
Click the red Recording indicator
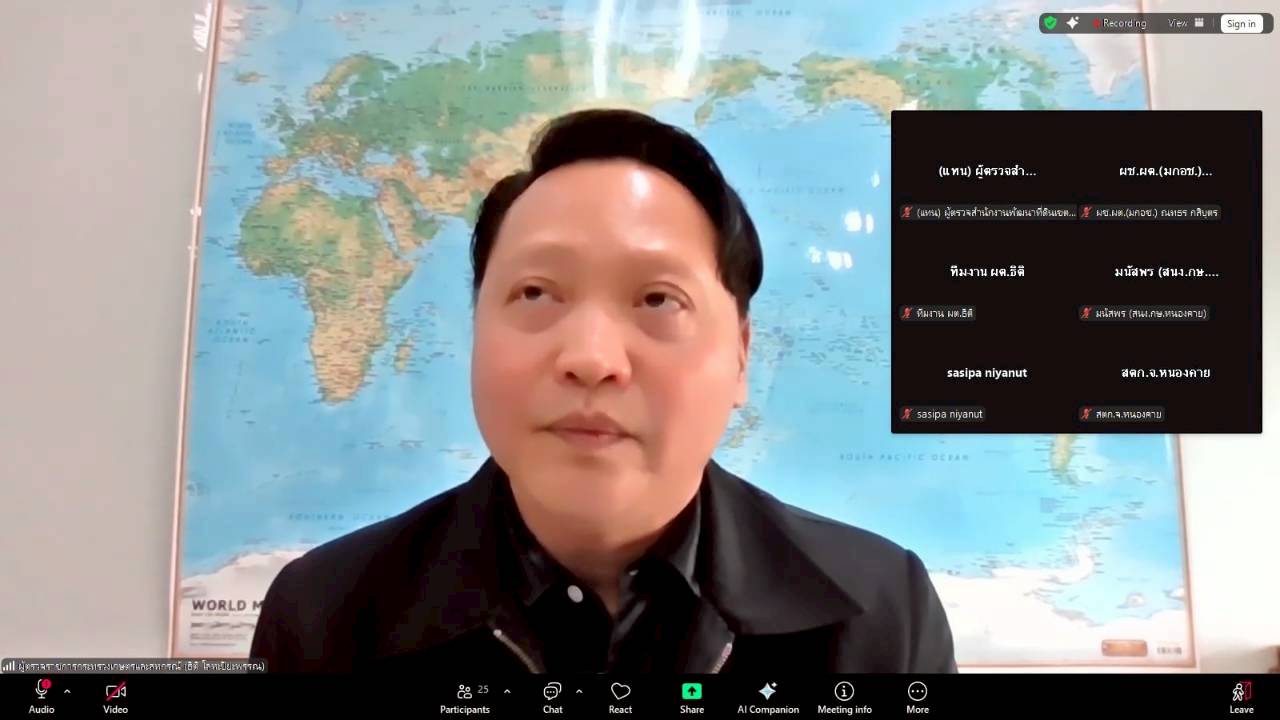coord(1120,23)
